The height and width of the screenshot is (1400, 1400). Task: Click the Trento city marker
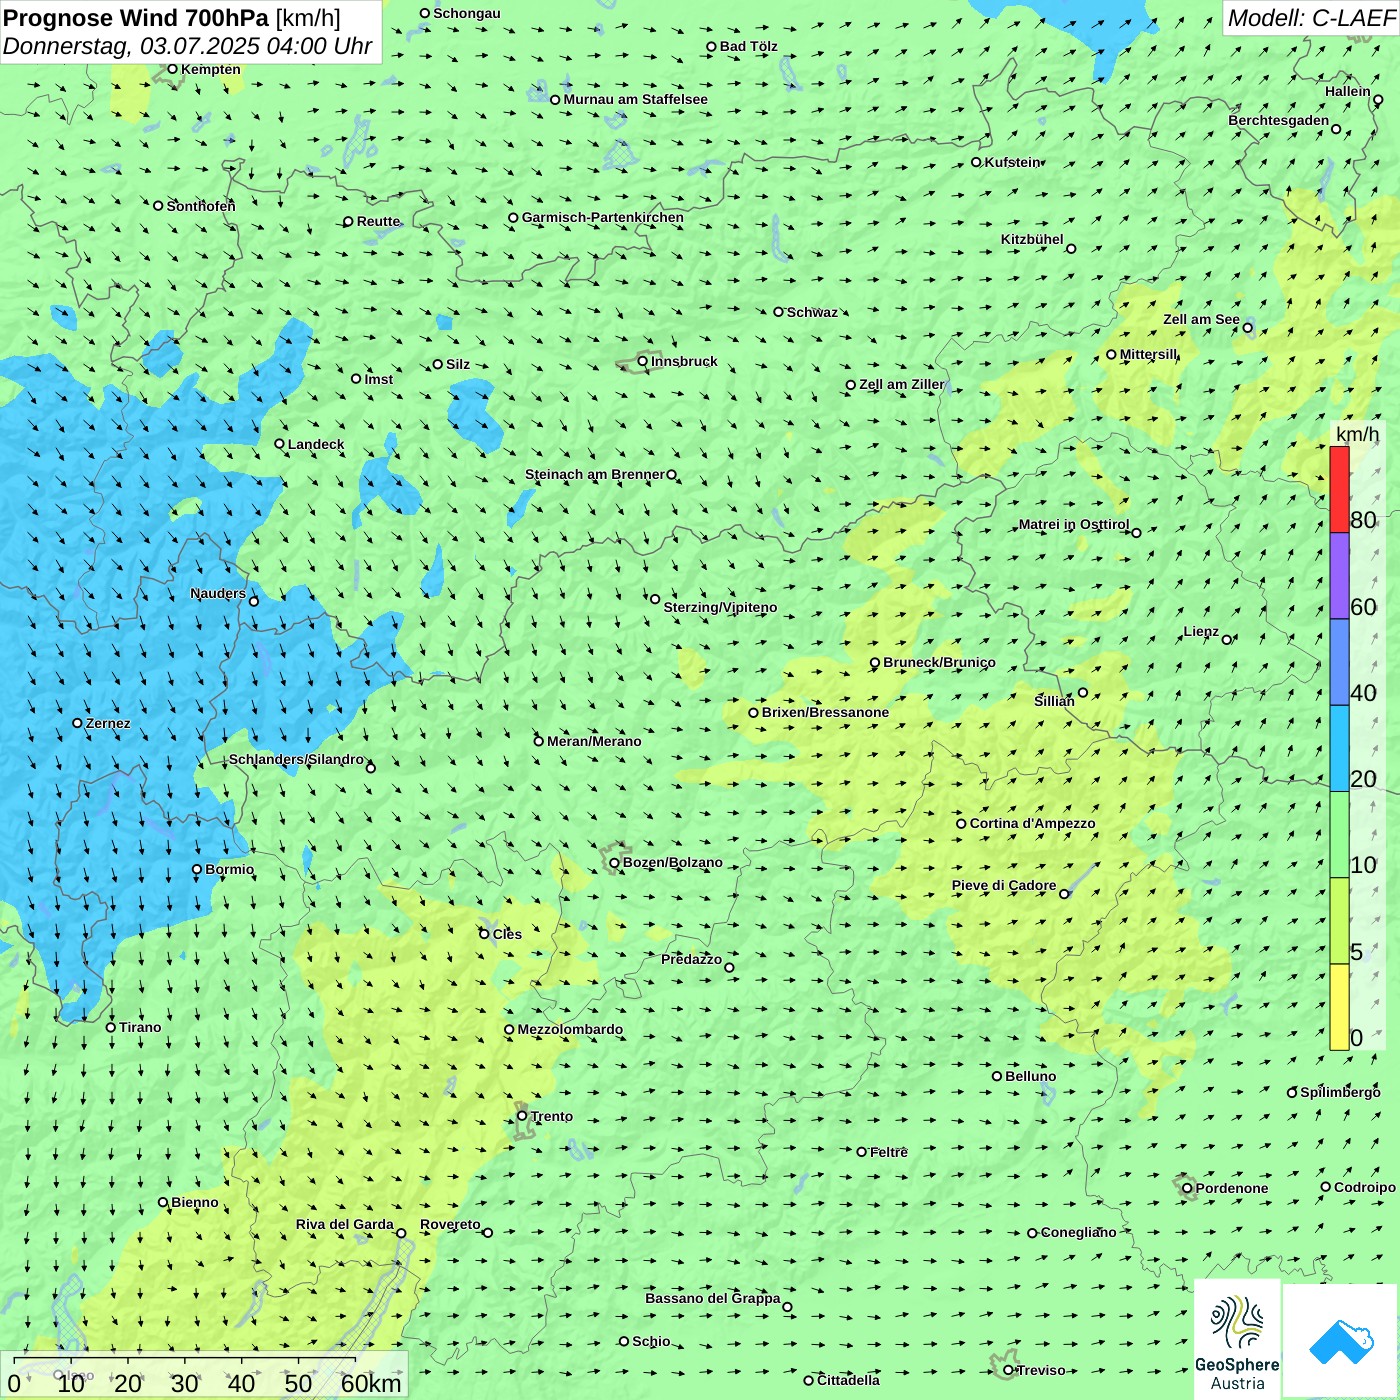pos(522,1116)
